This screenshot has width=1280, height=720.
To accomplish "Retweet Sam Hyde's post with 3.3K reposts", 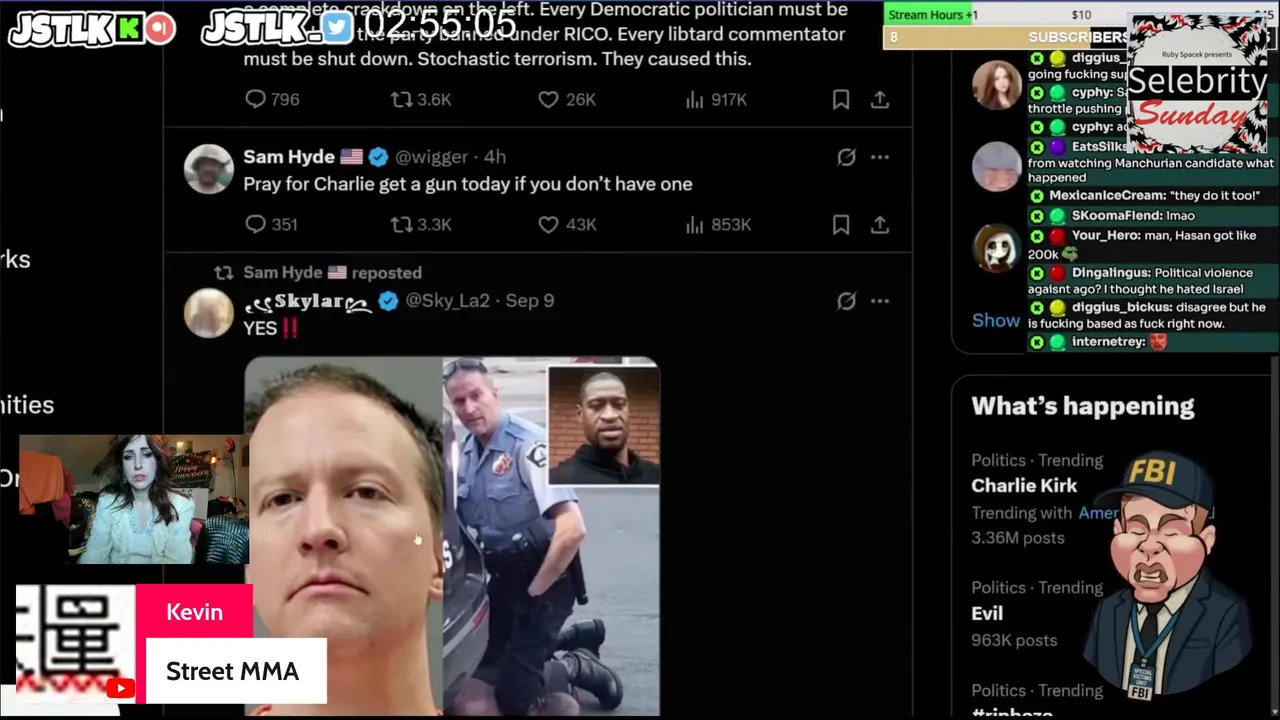I will [x=421, y=225].
